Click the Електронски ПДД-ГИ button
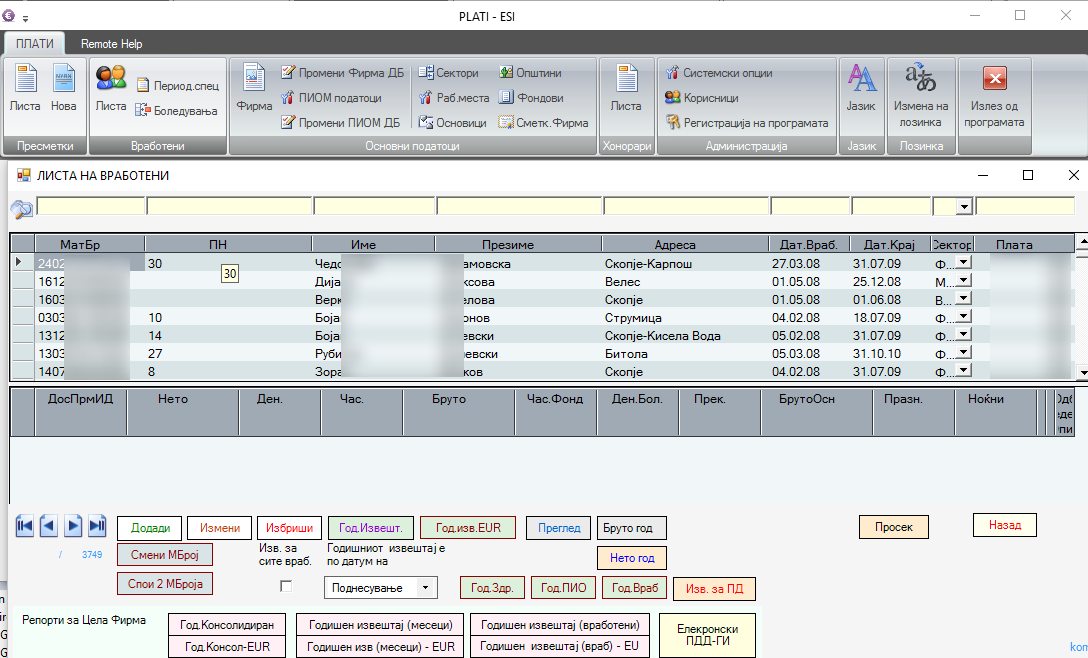The image size is (1088, 658). click(x=707, y=636)
